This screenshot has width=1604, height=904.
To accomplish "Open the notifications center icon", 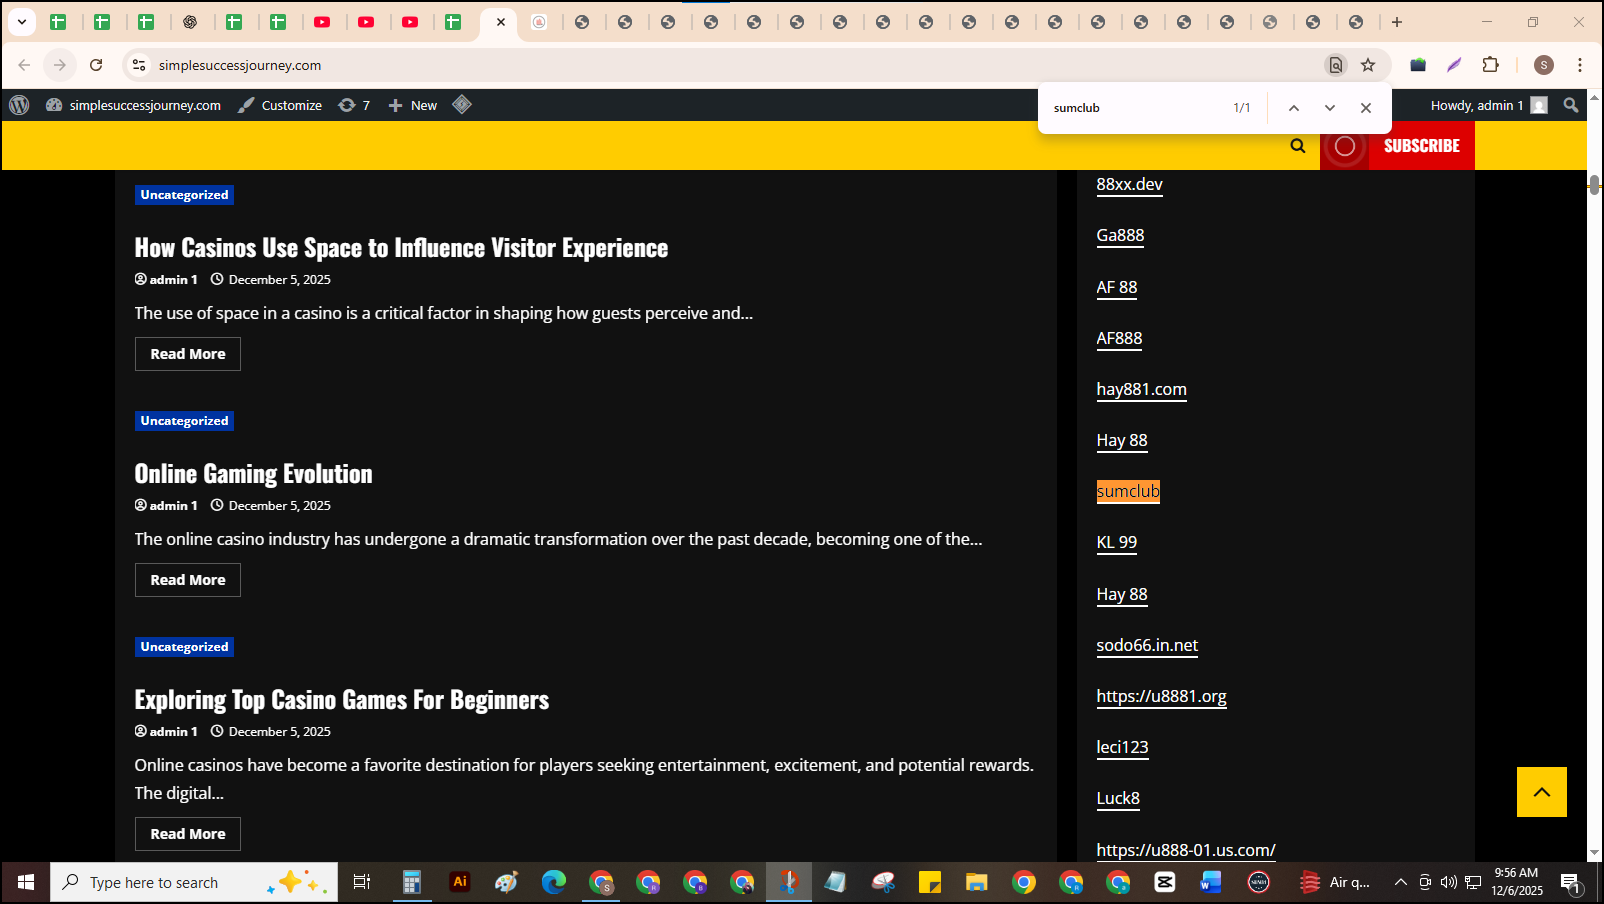I will [1570, 883].
